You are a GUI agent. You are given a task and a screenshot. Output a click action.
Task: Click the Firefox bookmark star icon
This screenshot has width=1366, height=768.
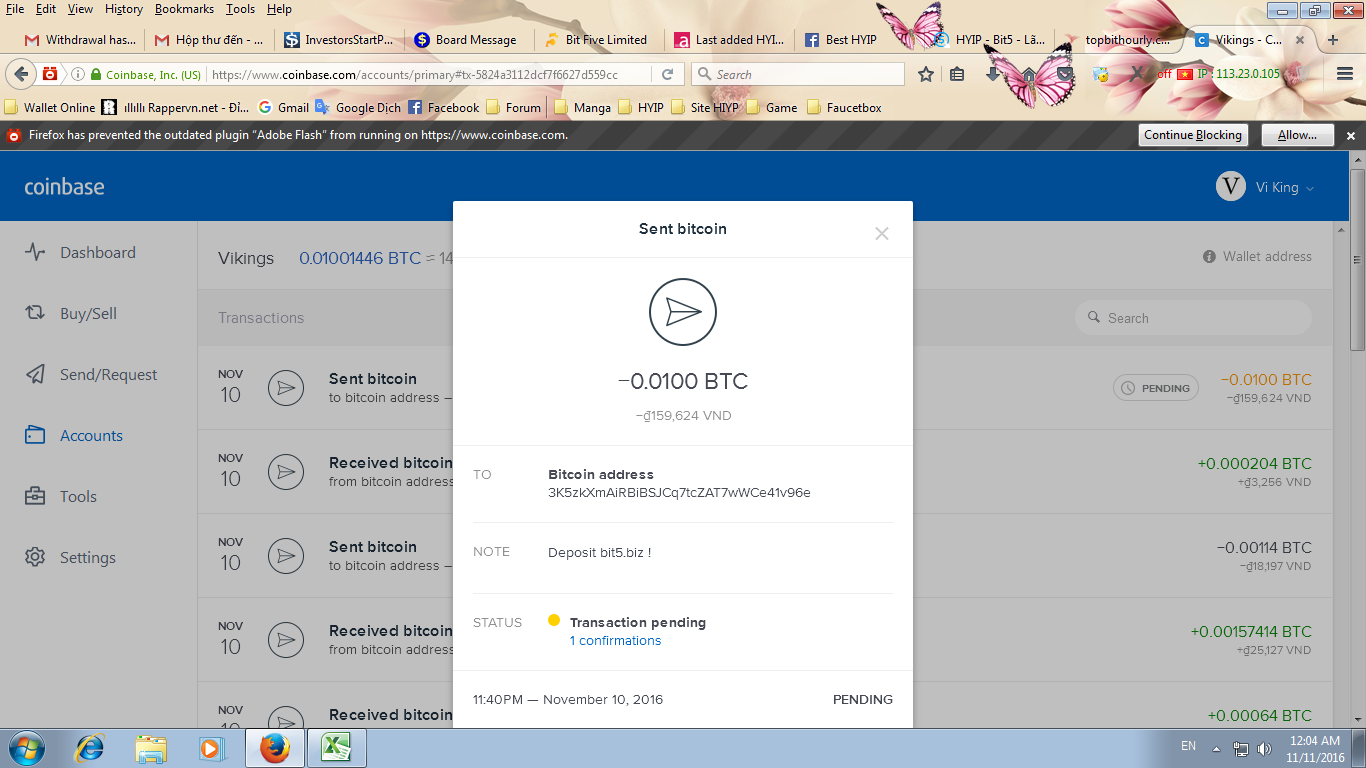click(926, 74)
